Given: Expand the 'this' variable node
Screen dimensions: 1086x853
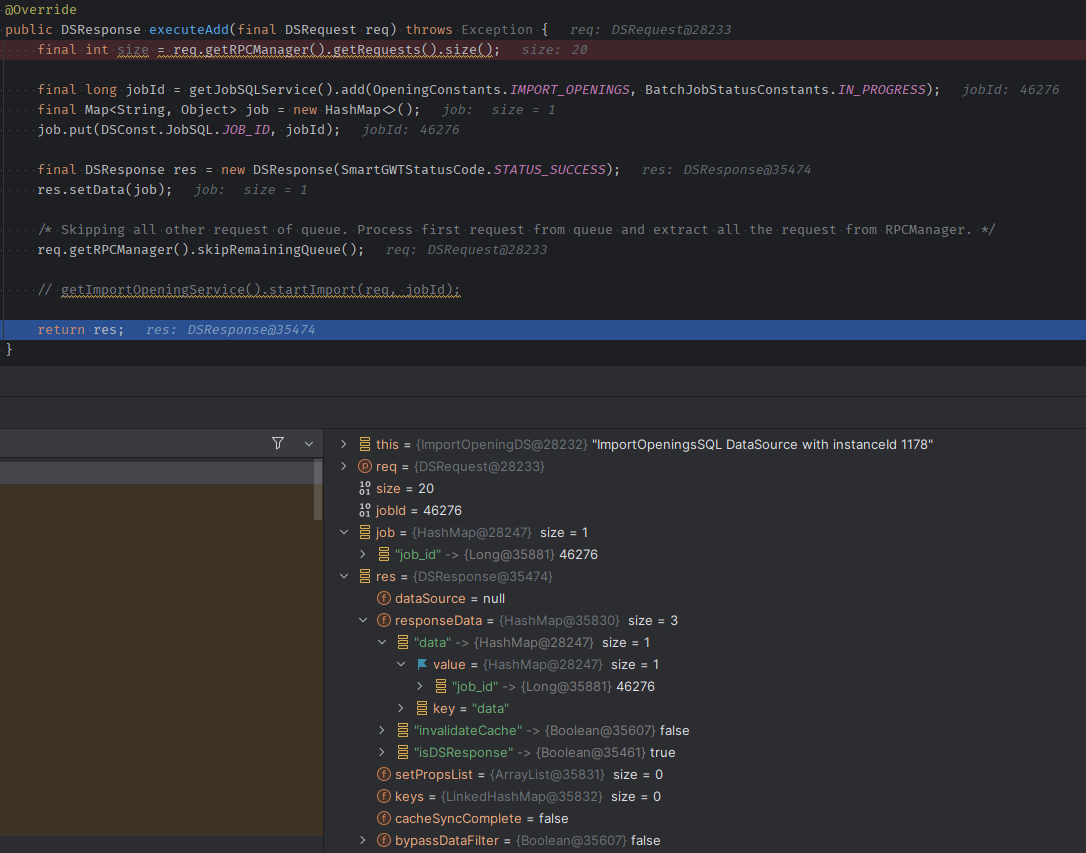Looking at the screenshot, I should (344, 445).
